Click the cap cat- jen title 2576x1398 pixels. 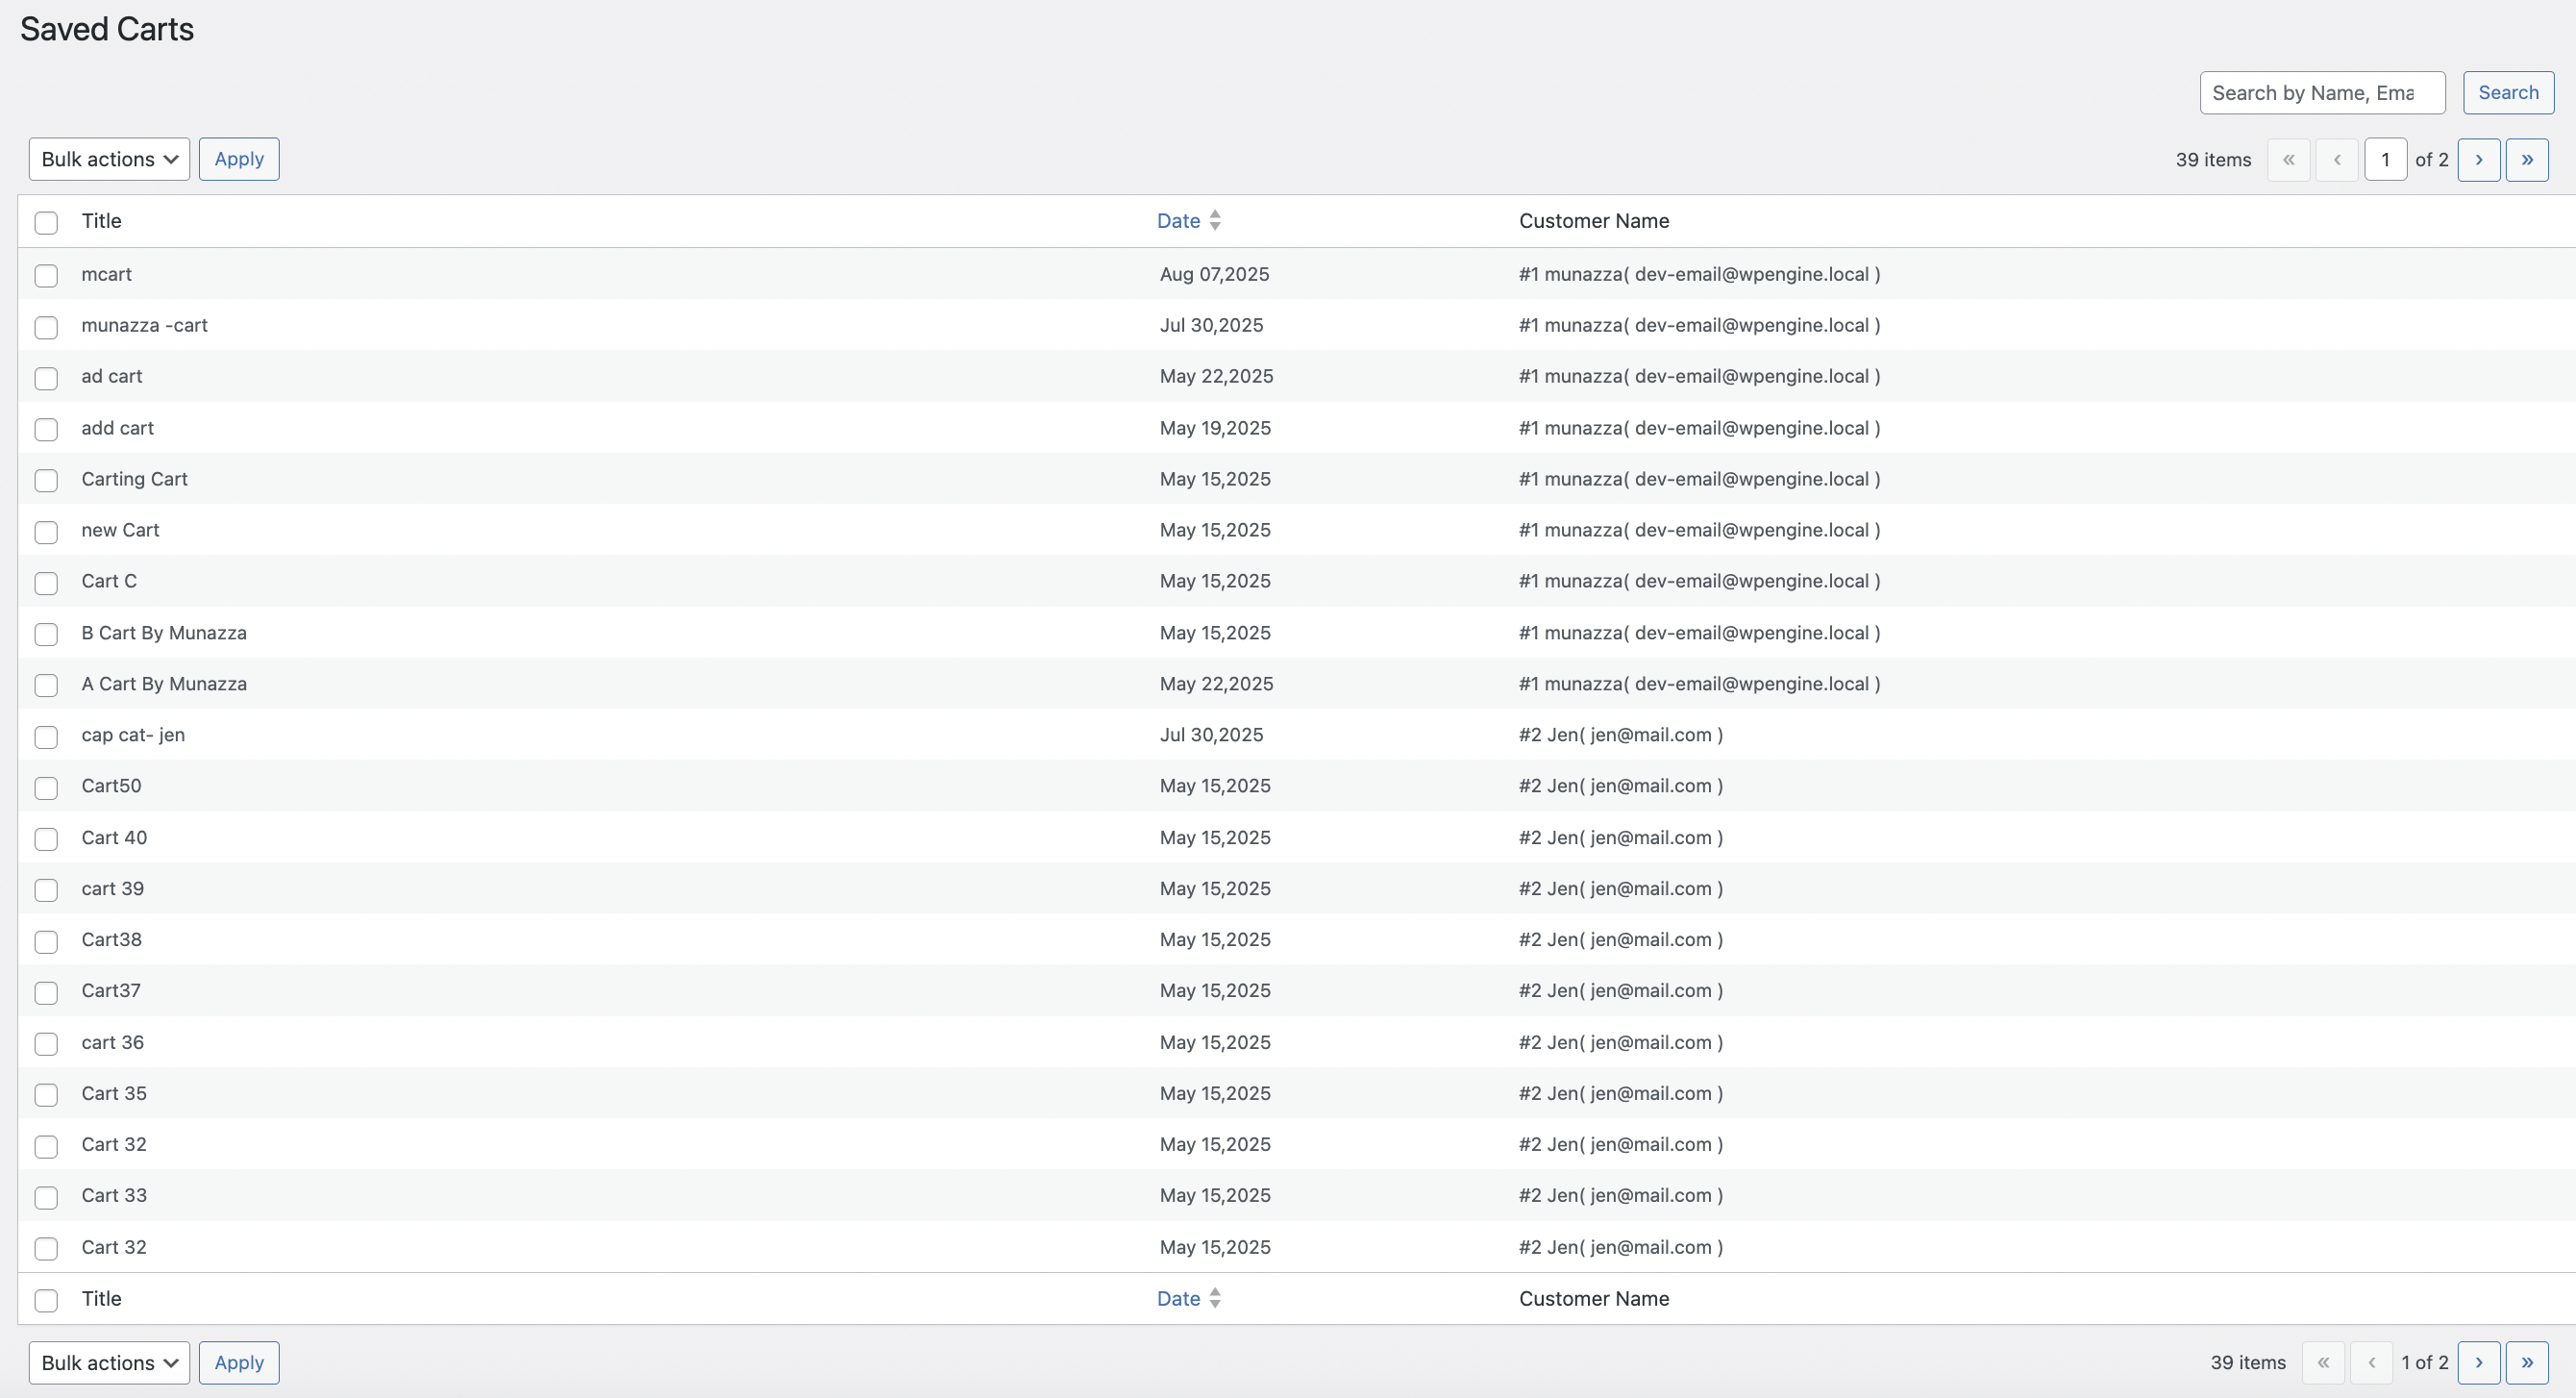(133, 735)
